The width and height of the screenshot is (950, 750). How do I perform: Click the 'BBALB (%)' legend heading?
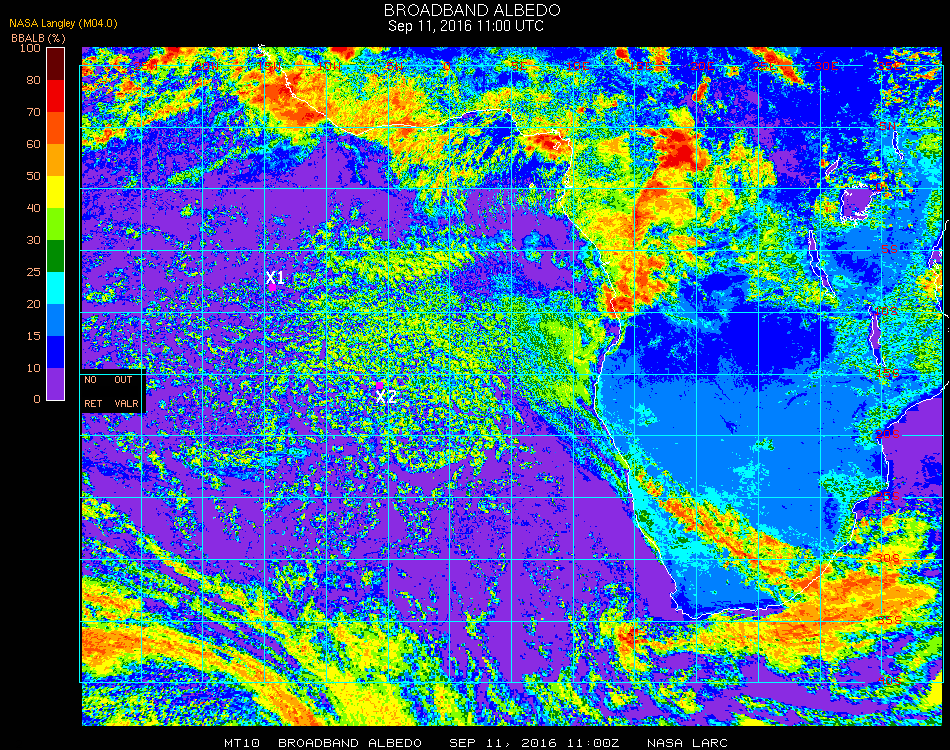click(x=38, y=38)
